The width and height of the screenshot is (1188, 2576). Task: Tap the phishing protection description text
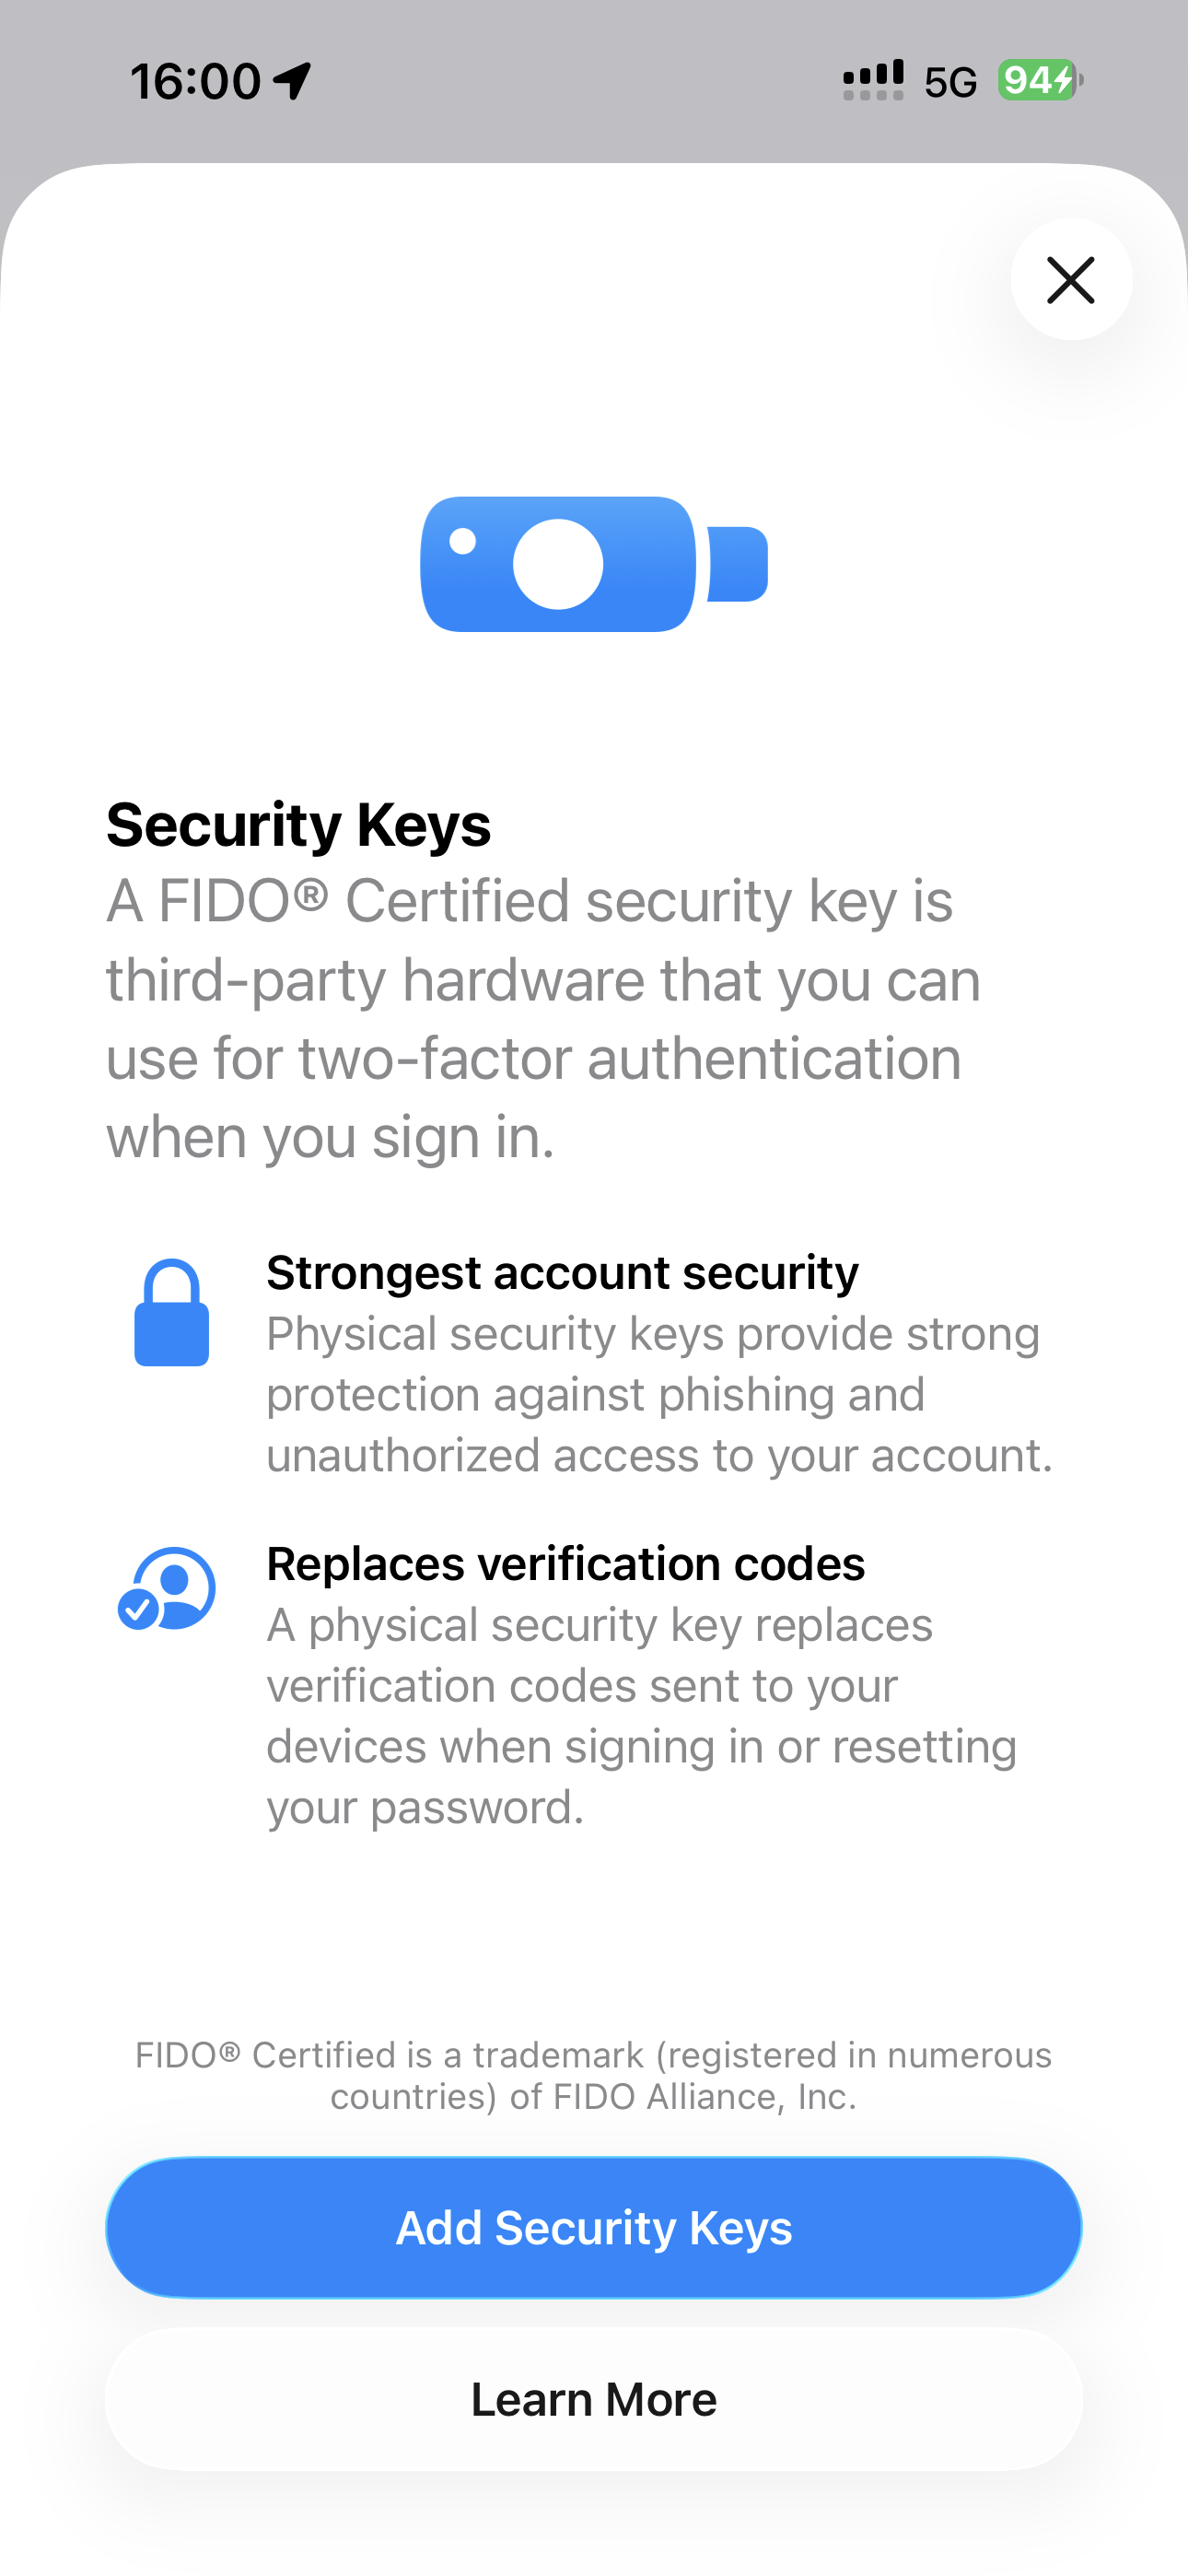(x=659, y=1394)
